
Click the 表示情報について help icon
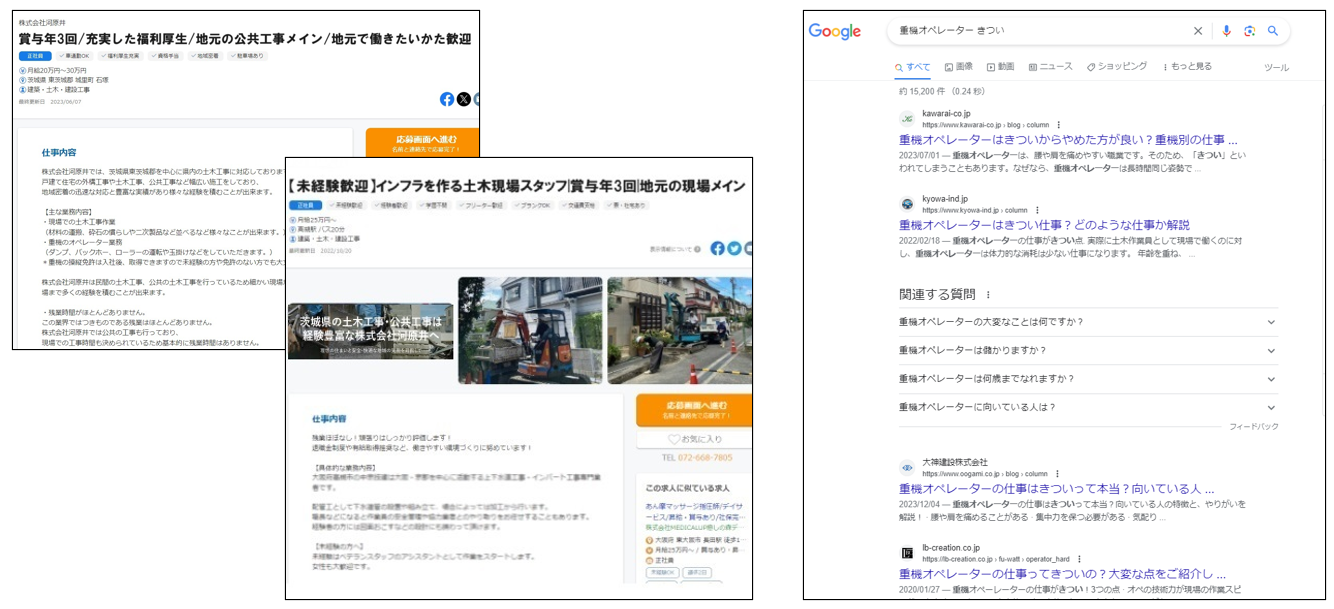click(697, 248)
